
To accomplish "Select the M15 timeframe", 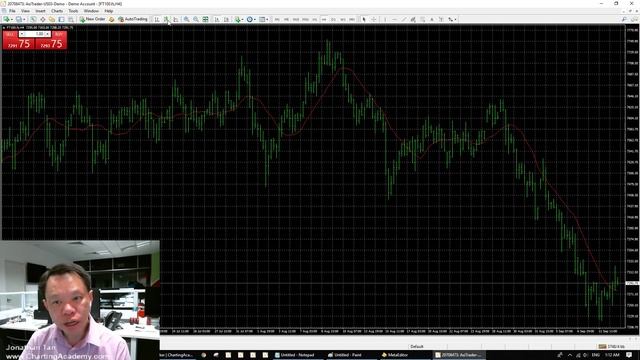I will 296,19.
